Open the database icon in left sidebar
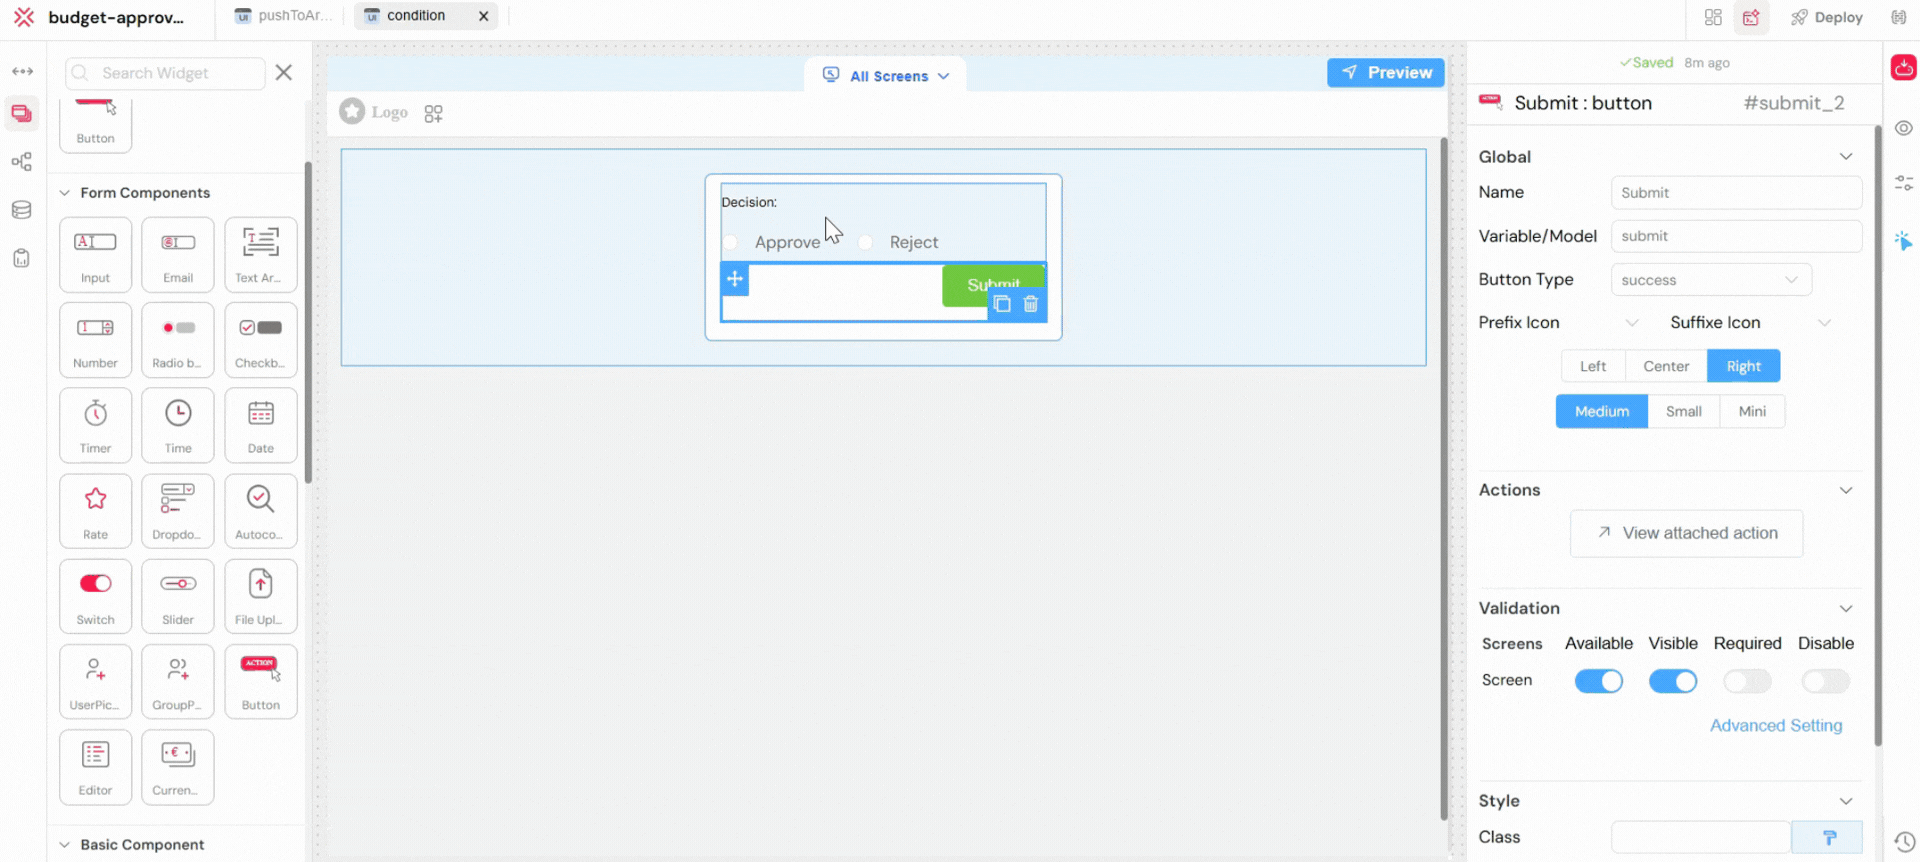The image size is (1920, 862). pyautogui.click(x=21, y=210)
